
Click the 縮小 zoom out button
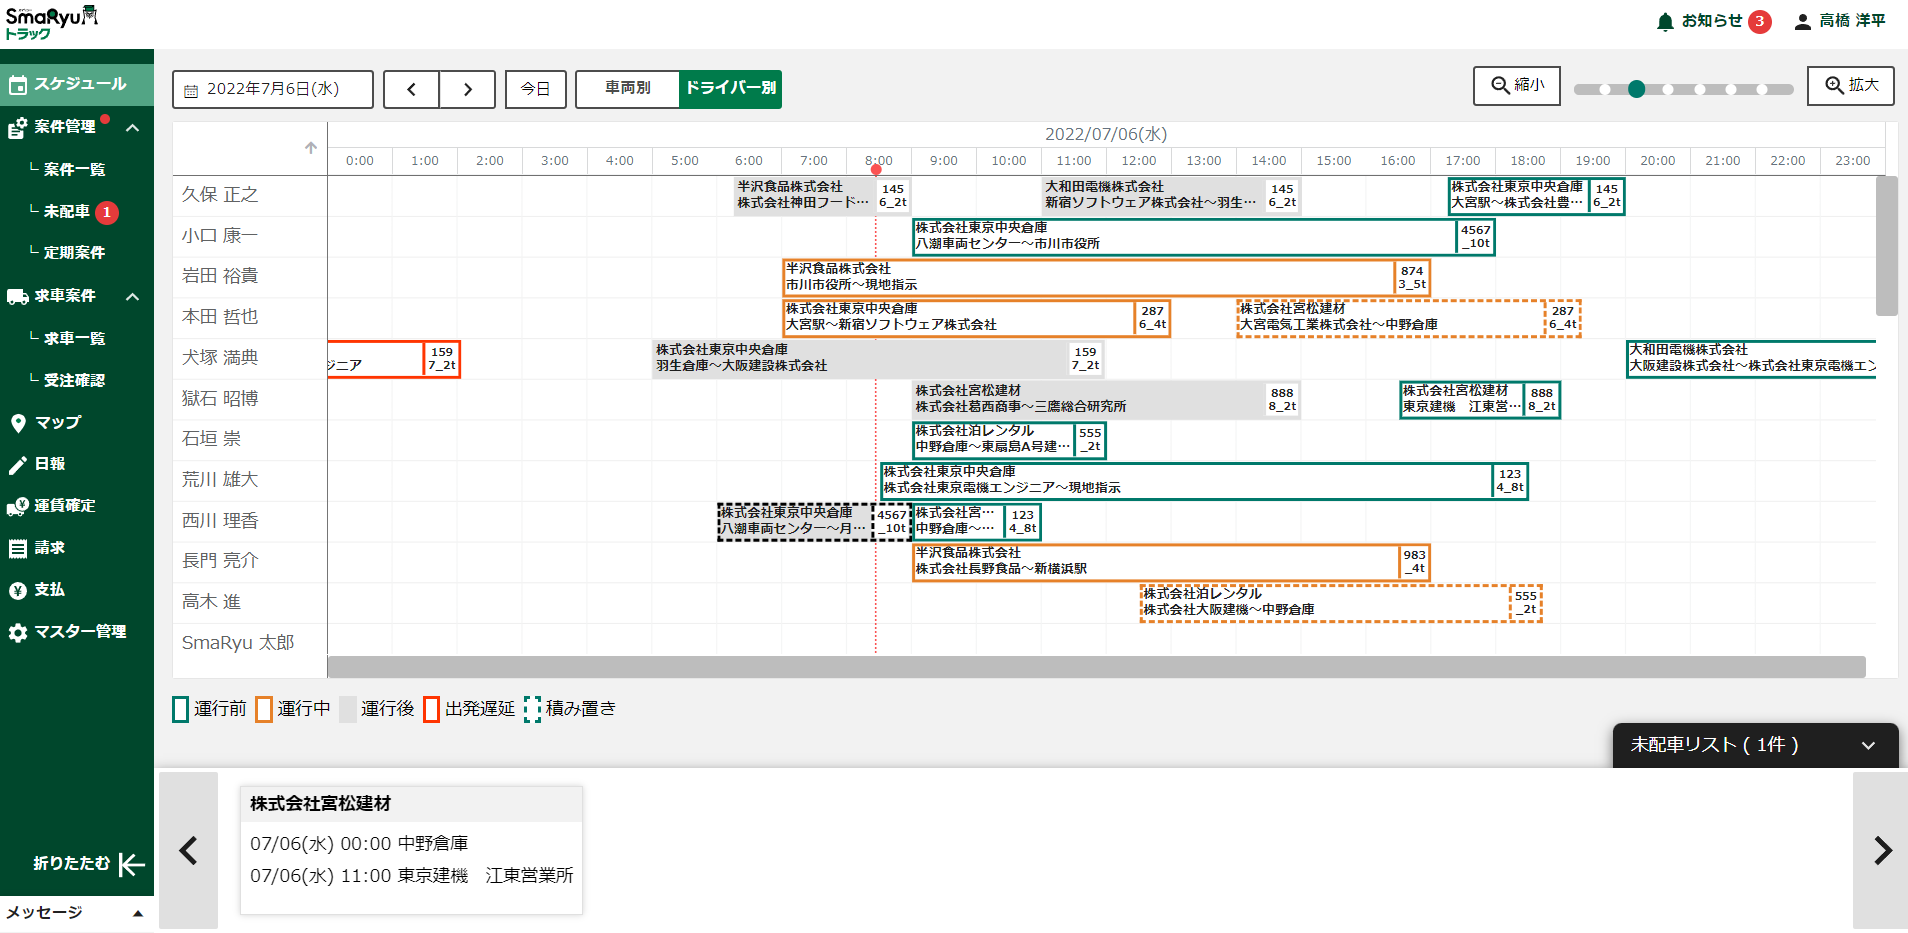pyautogui.click(x=1517, y=86)
